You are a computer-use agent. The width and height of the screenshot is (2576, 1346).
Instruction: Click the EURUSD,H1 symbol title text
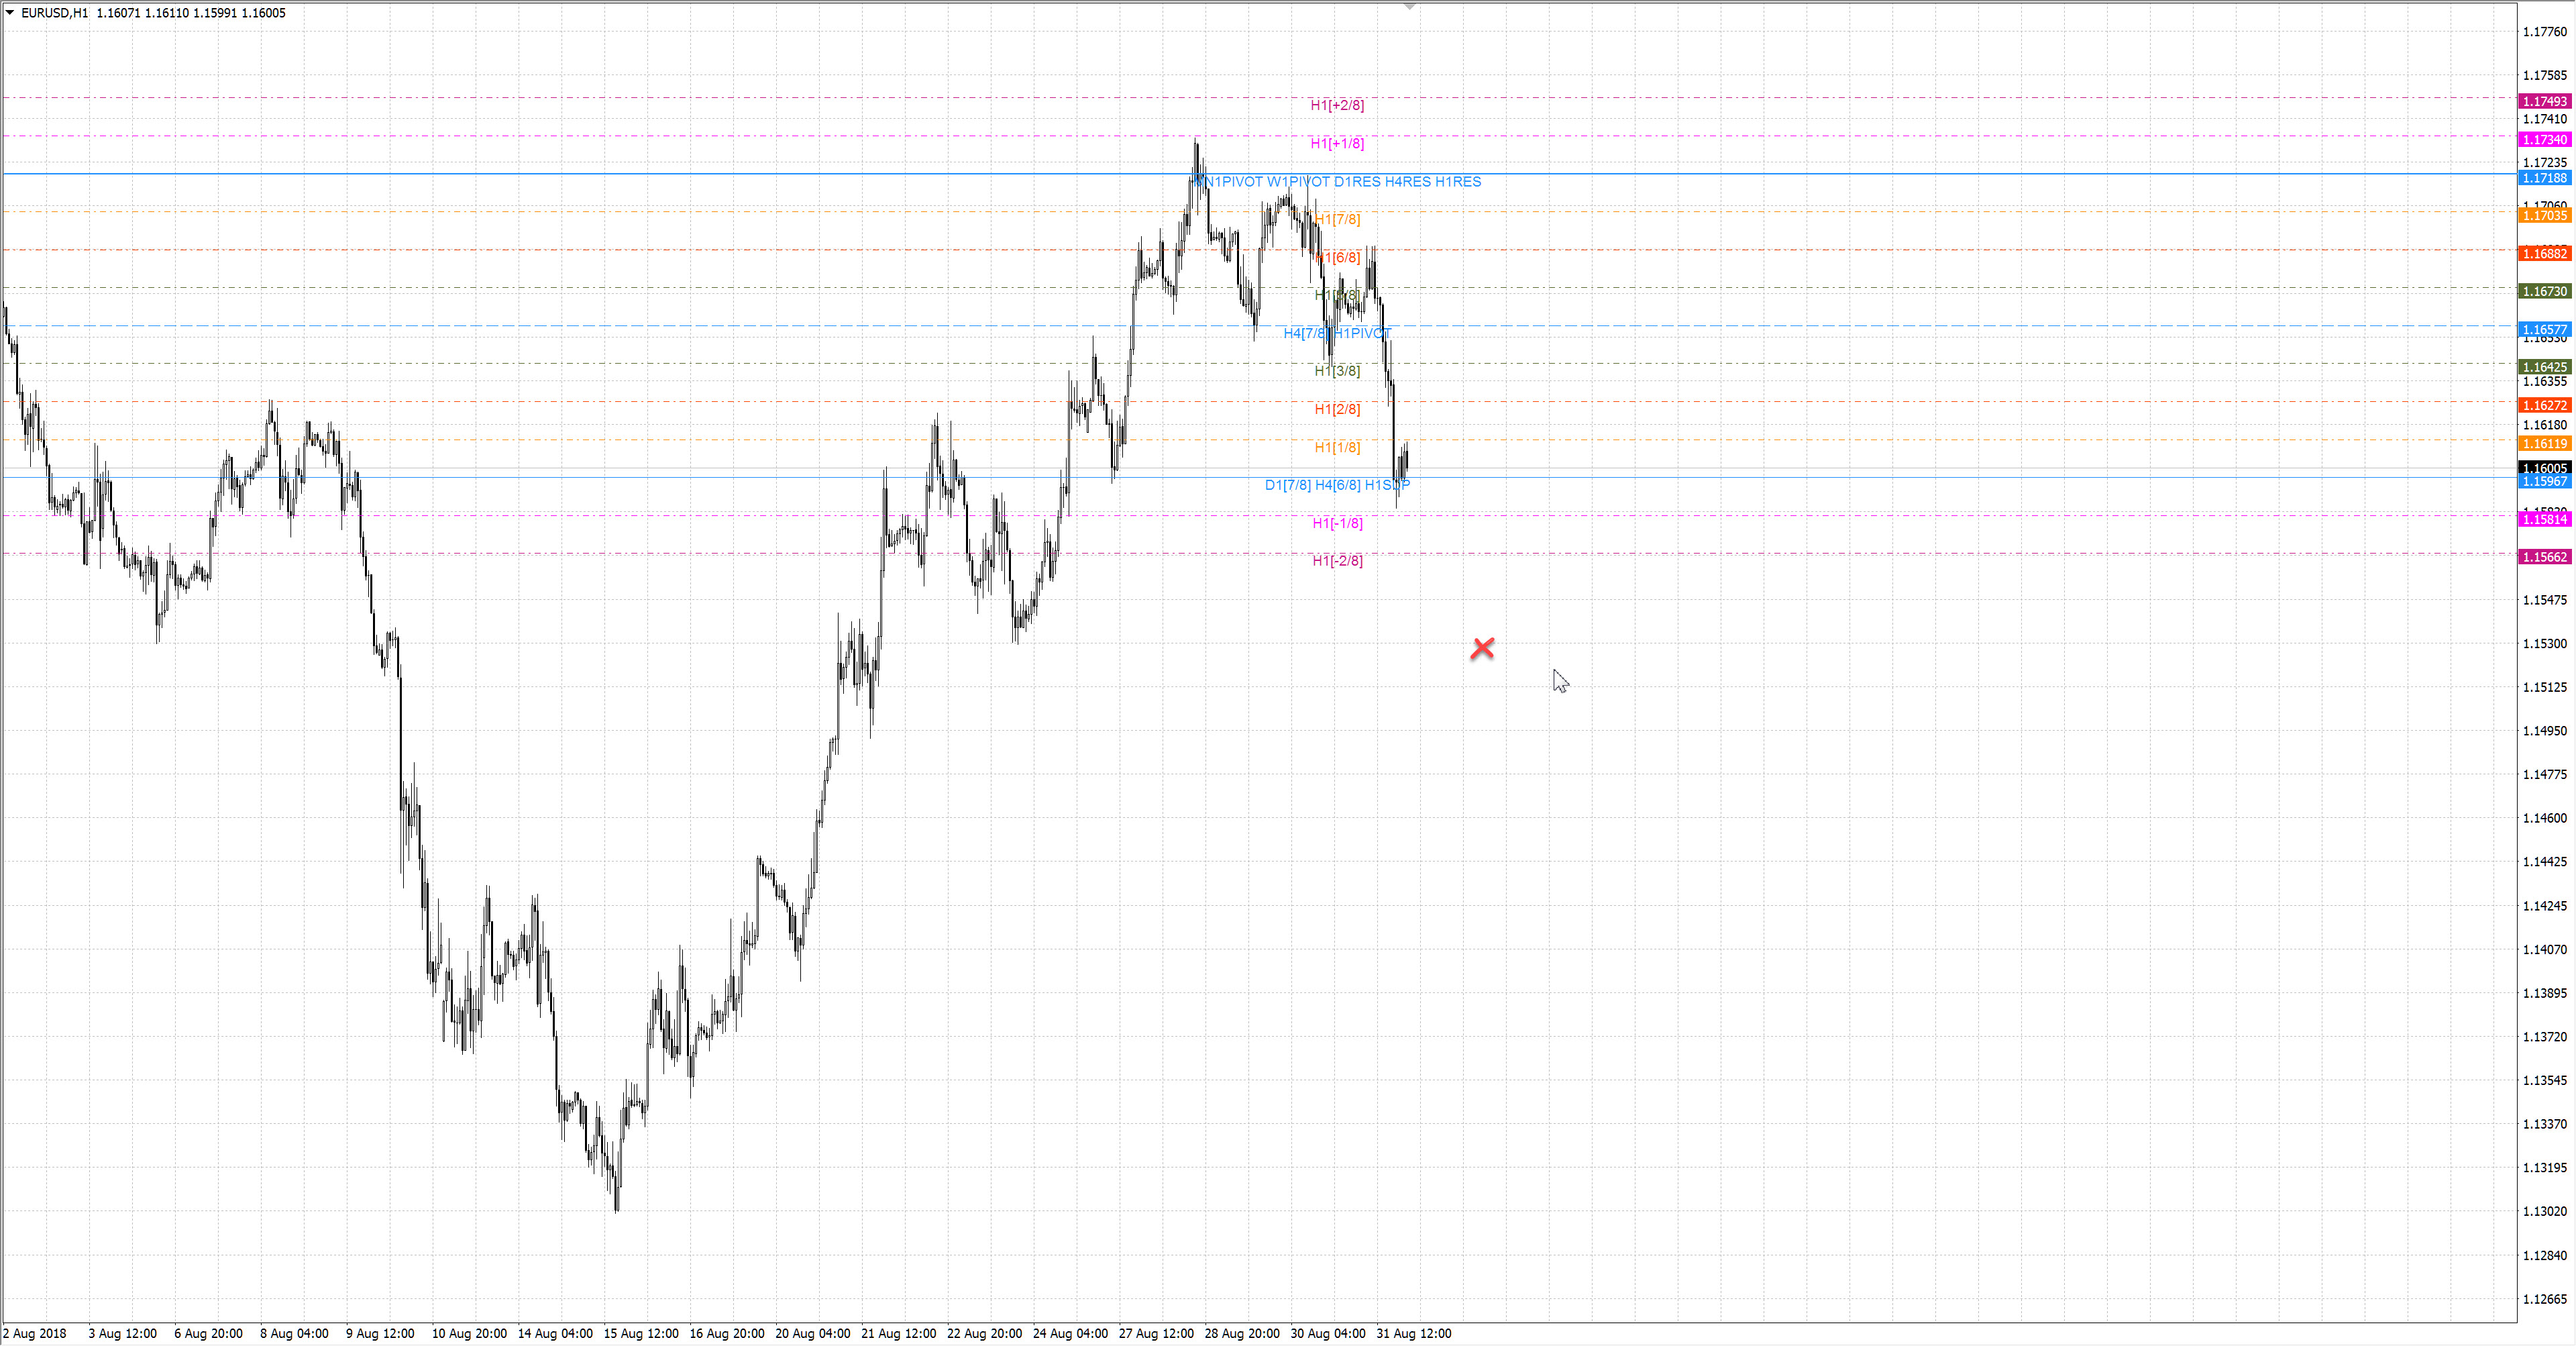[55, 13]
